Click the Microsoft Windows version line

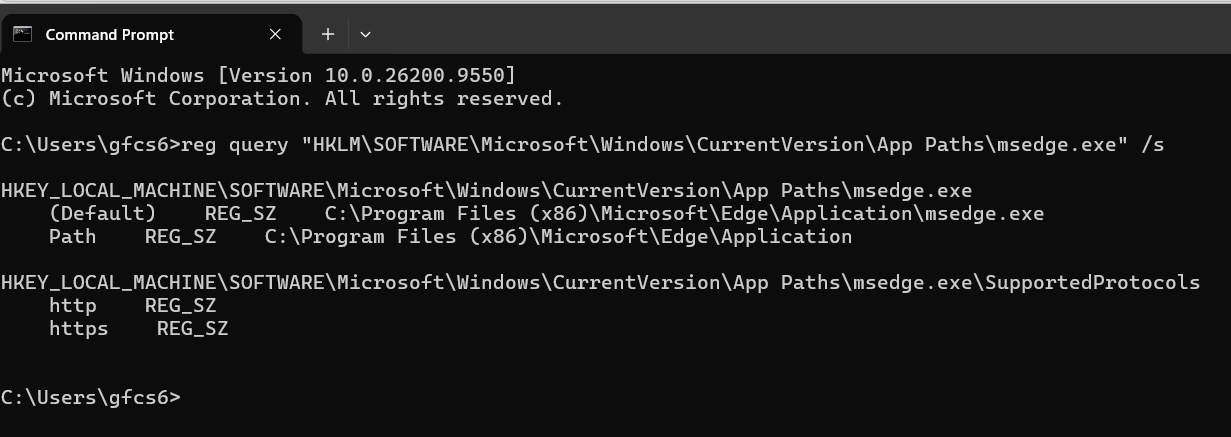[259, 75]
